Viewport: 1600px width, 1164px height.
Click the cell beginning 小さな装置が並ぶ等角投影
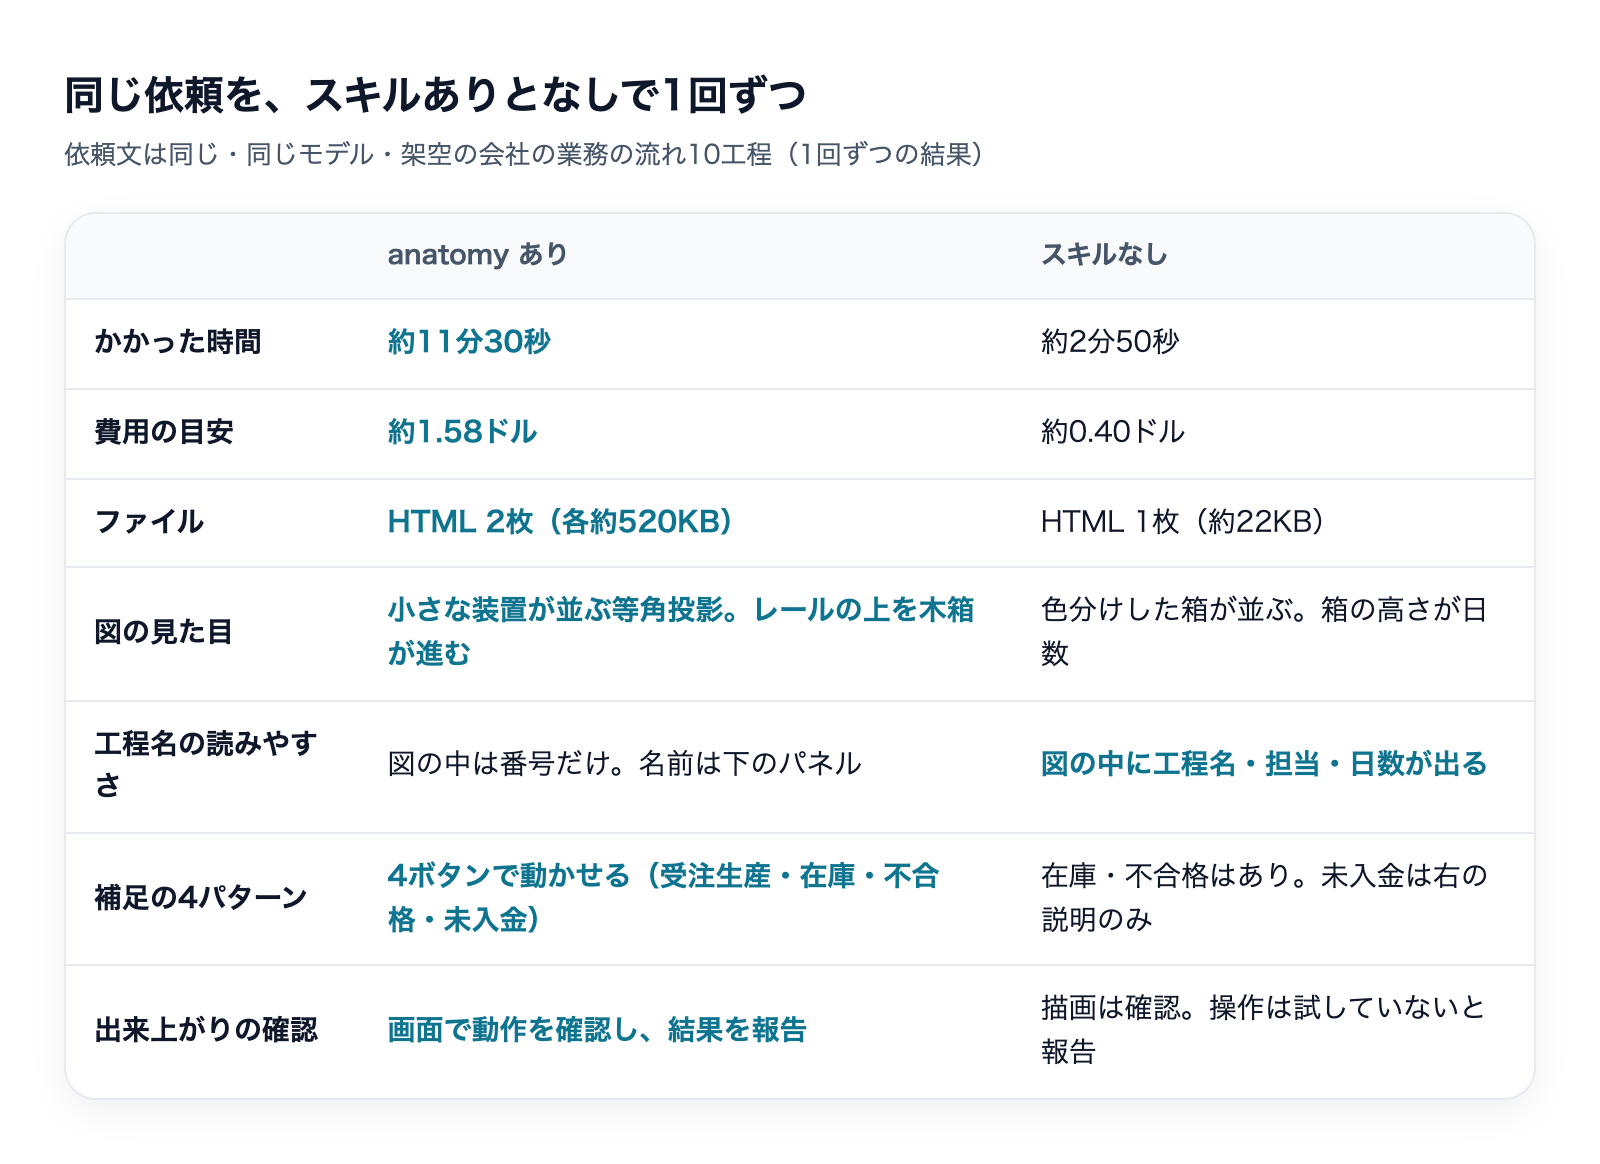(x=681, y=632)
